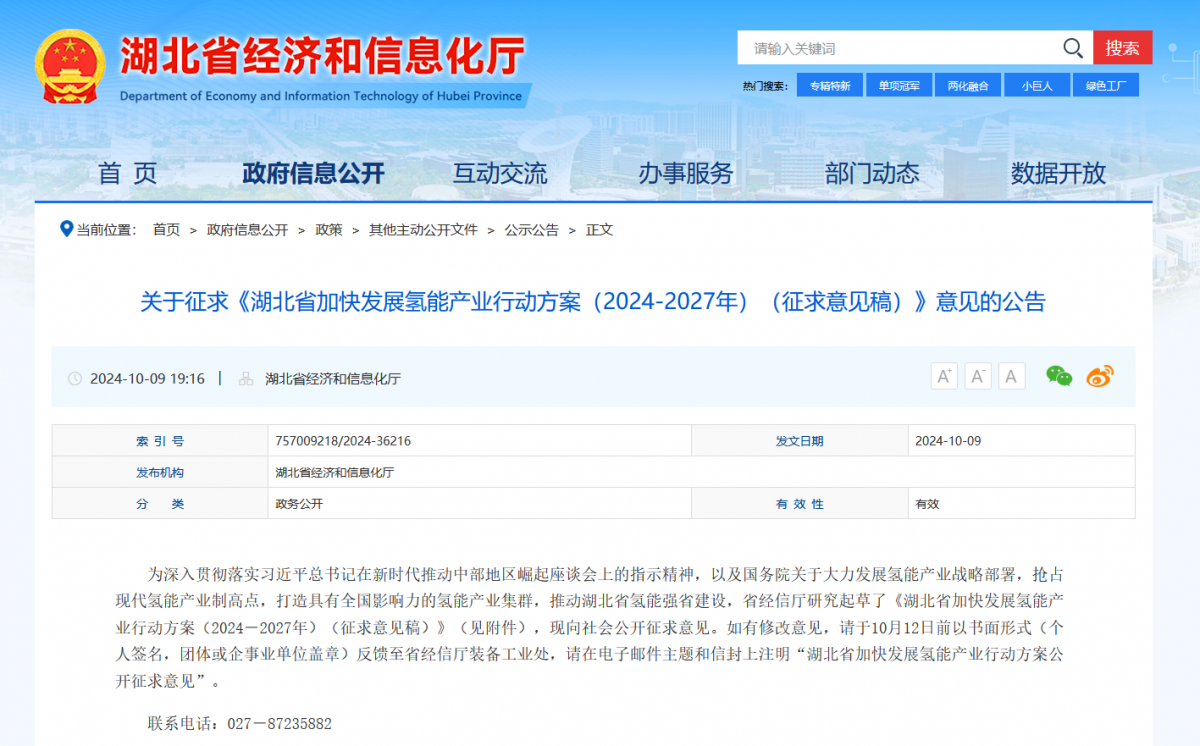This screenshot has width=1200, height=746.
Task: Click the 发文日期 value 2024-10-09
Action: 948,441
